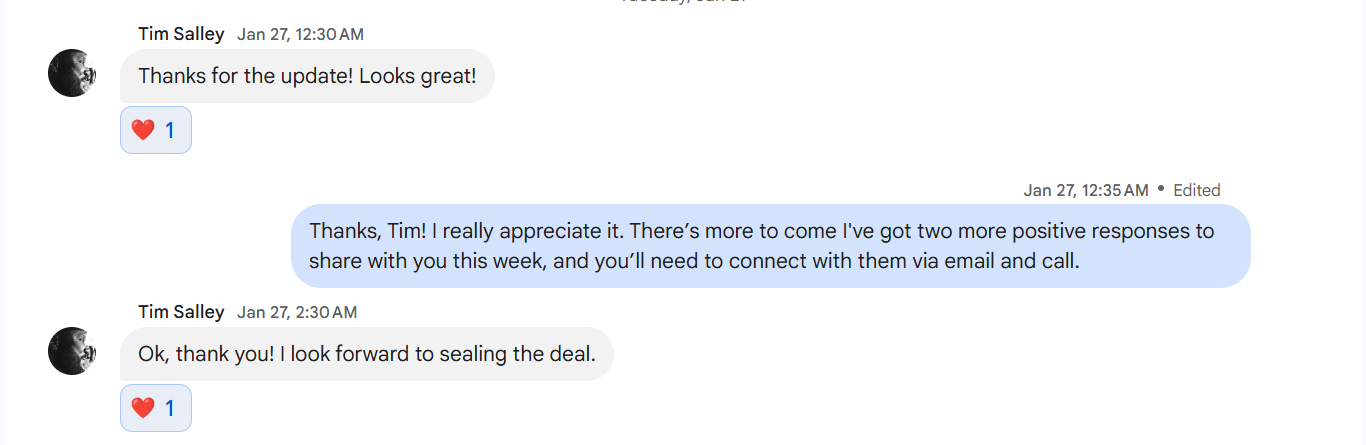Image resolution: width=1366 pixels, height=445 pixels.
Task: Open Tim Salley's avatar beside the 12:30 AM message
Action: pyautogui.click(x=72, y=73)
